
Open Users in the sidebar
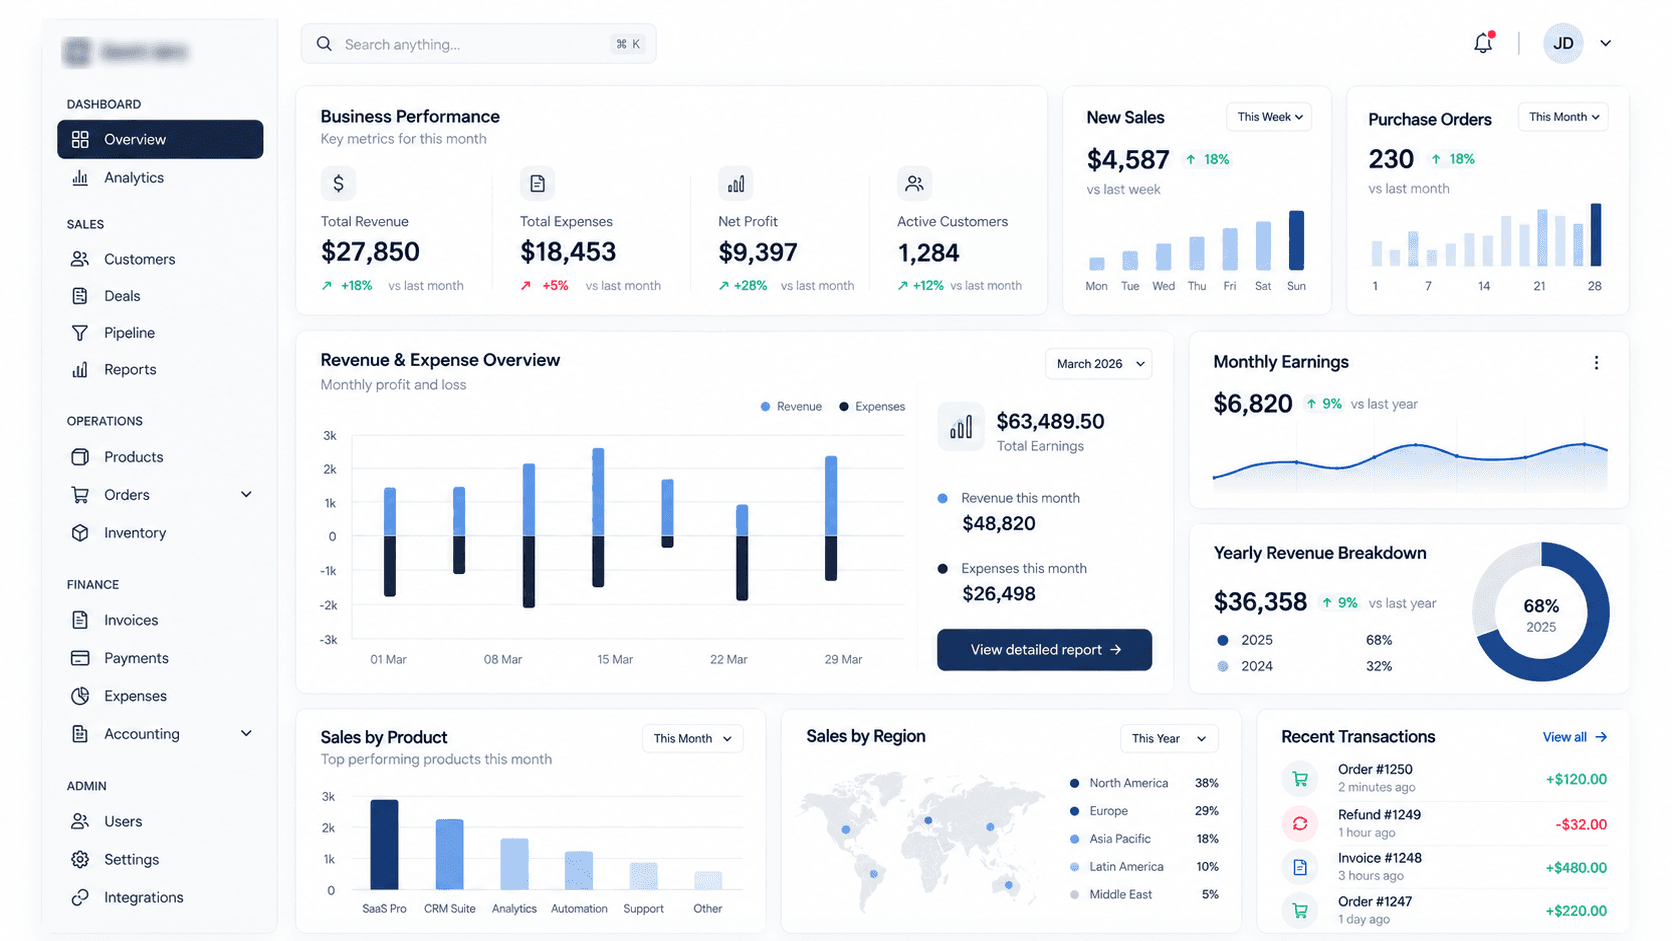160,821
